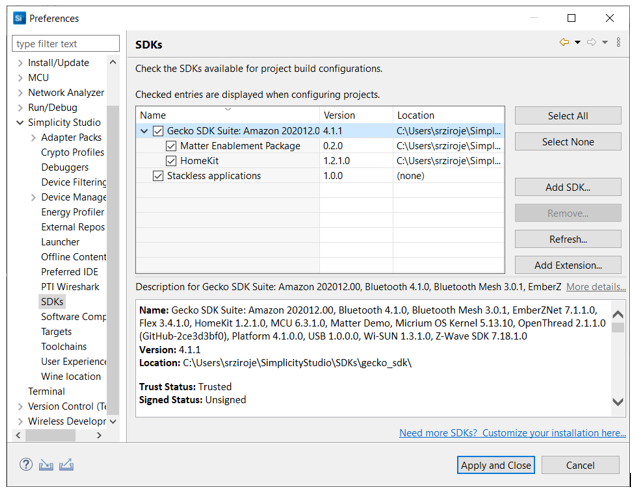Screen dimensions: 635x490
Task: Expand the Device Manager node
Action: 33,198
